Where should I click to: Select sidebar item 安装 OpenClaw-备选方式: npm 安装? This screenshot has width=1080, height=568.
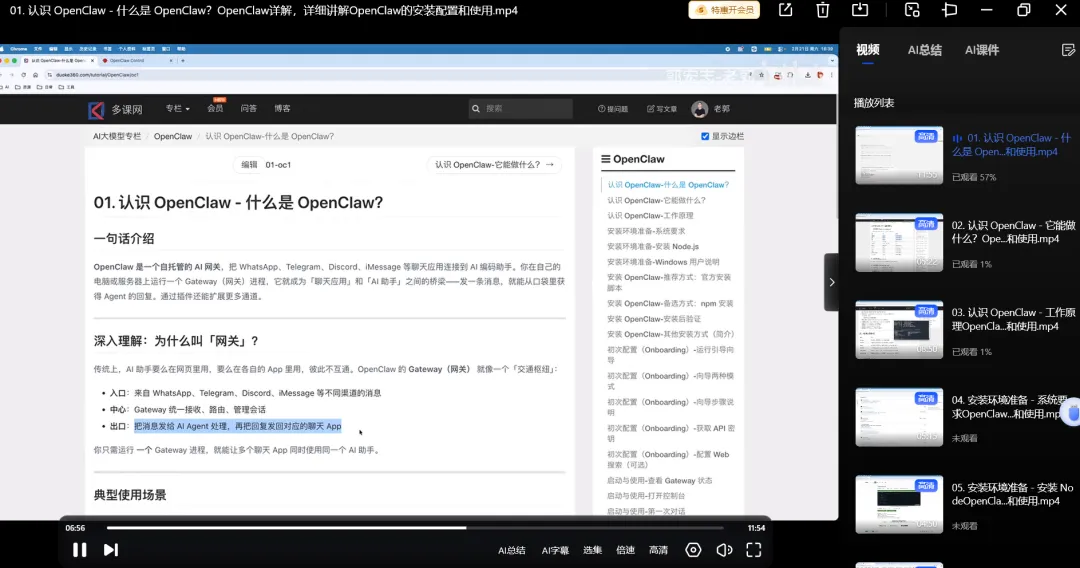point(669,304)
